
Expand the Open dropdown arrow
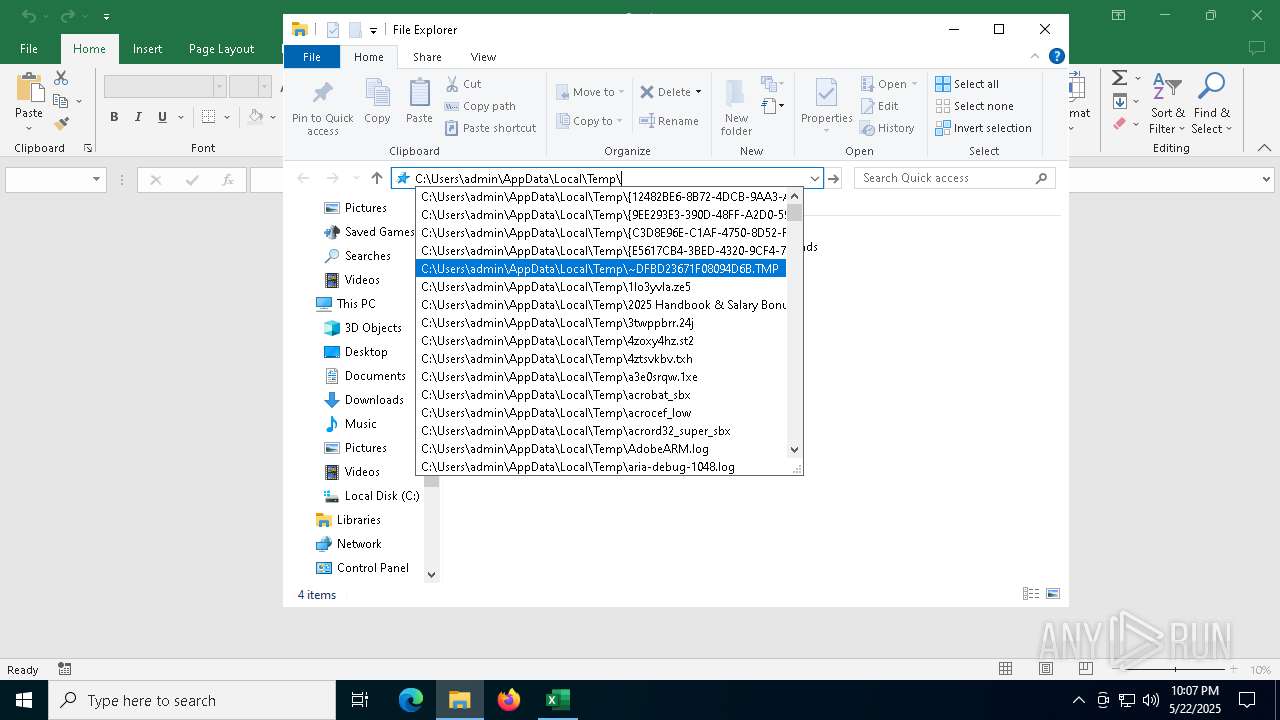tap(914, 84)
